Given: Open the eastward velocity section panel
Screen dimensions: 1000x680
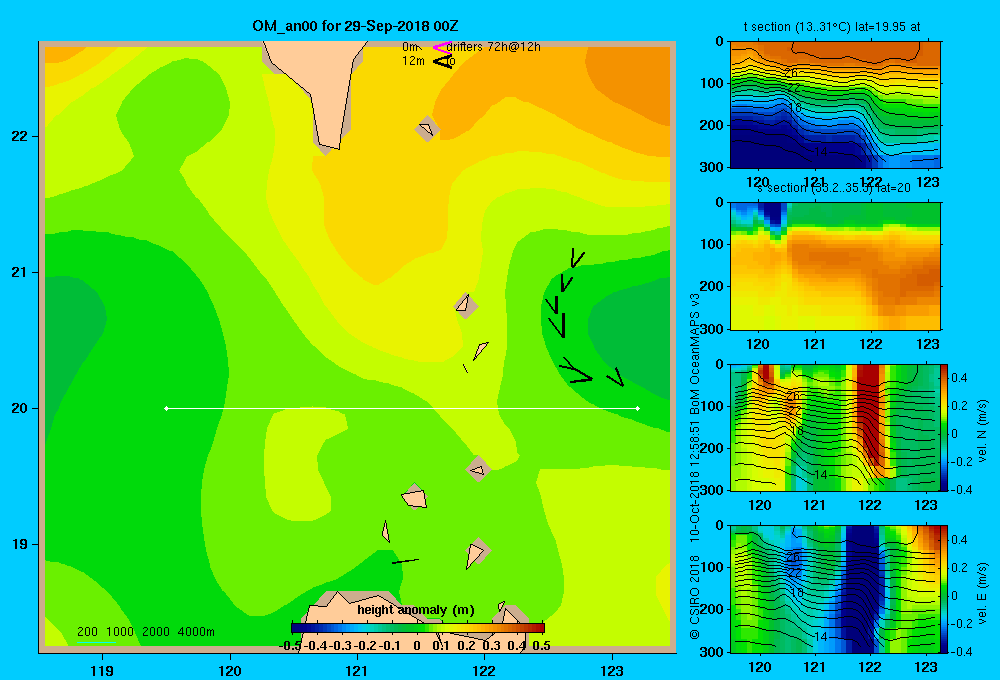Looking at the screenshot, I should pyautogui.click(x=835, y=589).
